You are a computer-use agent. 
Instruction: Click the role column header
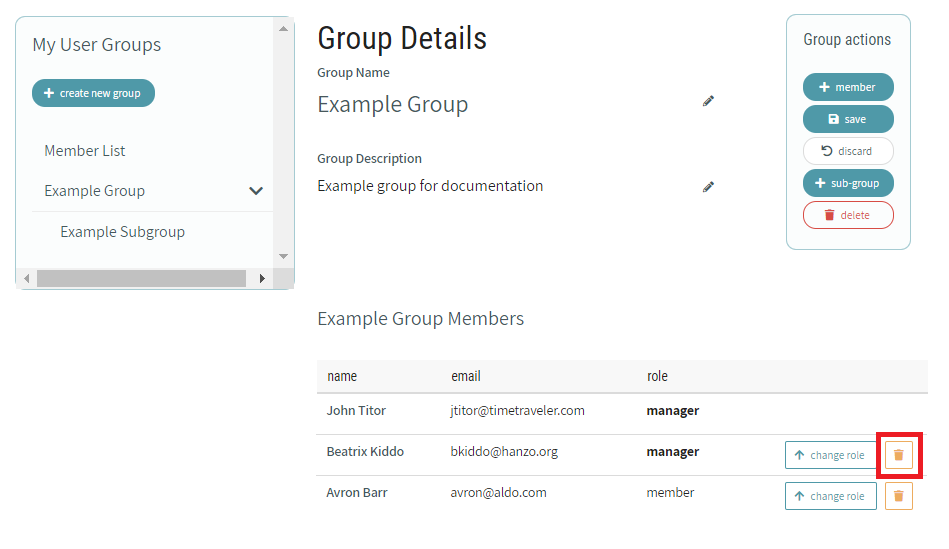[x=657, y=376]
